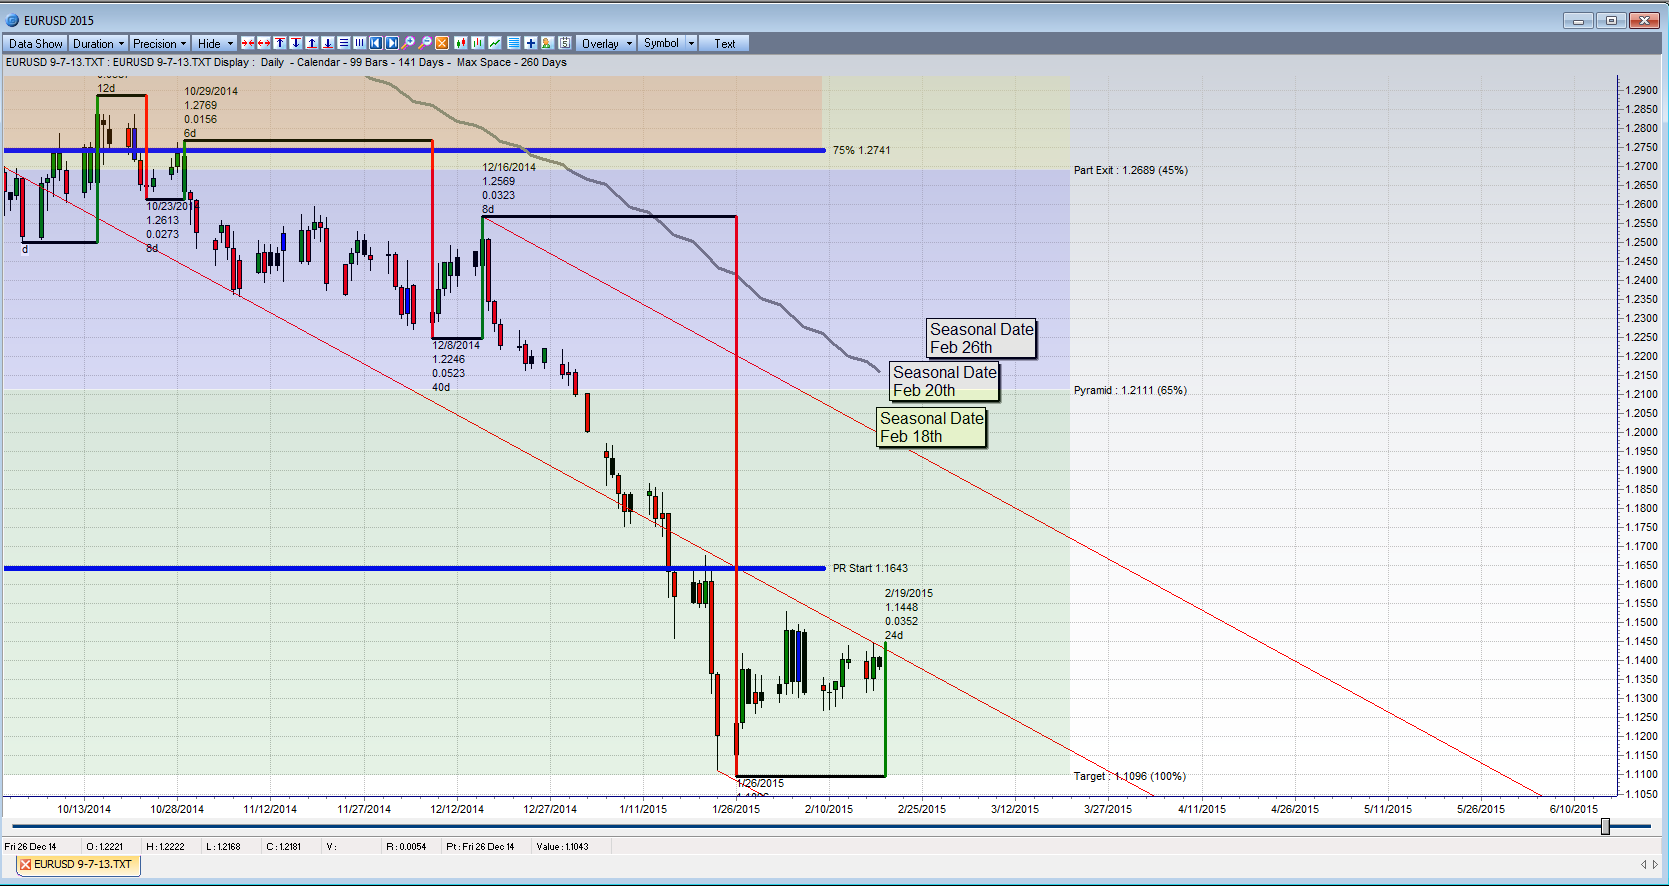Screen dimensions: 1669x886
Task: Click the 2/19/2015 swing annotation text
Action: pyautogui.click(x=908, y=614)
